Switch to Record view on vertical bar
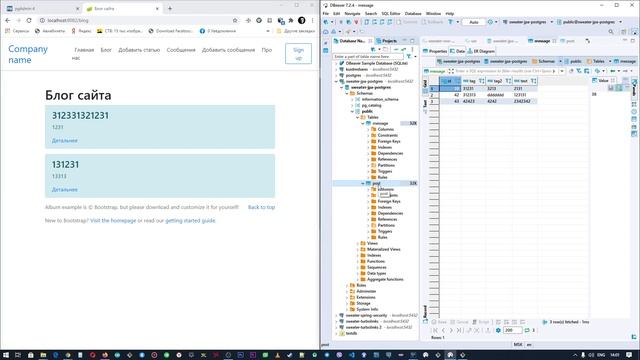640x360 pixels. 425,311
